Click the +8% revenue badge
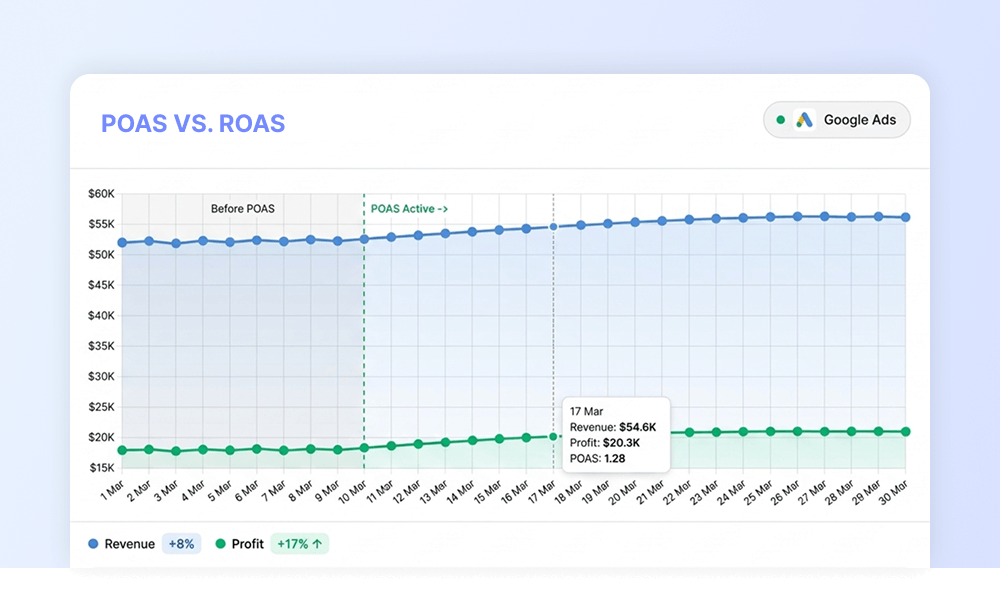Image resolution: width=1000 pixels, height=594 pixels. point(181,544)
